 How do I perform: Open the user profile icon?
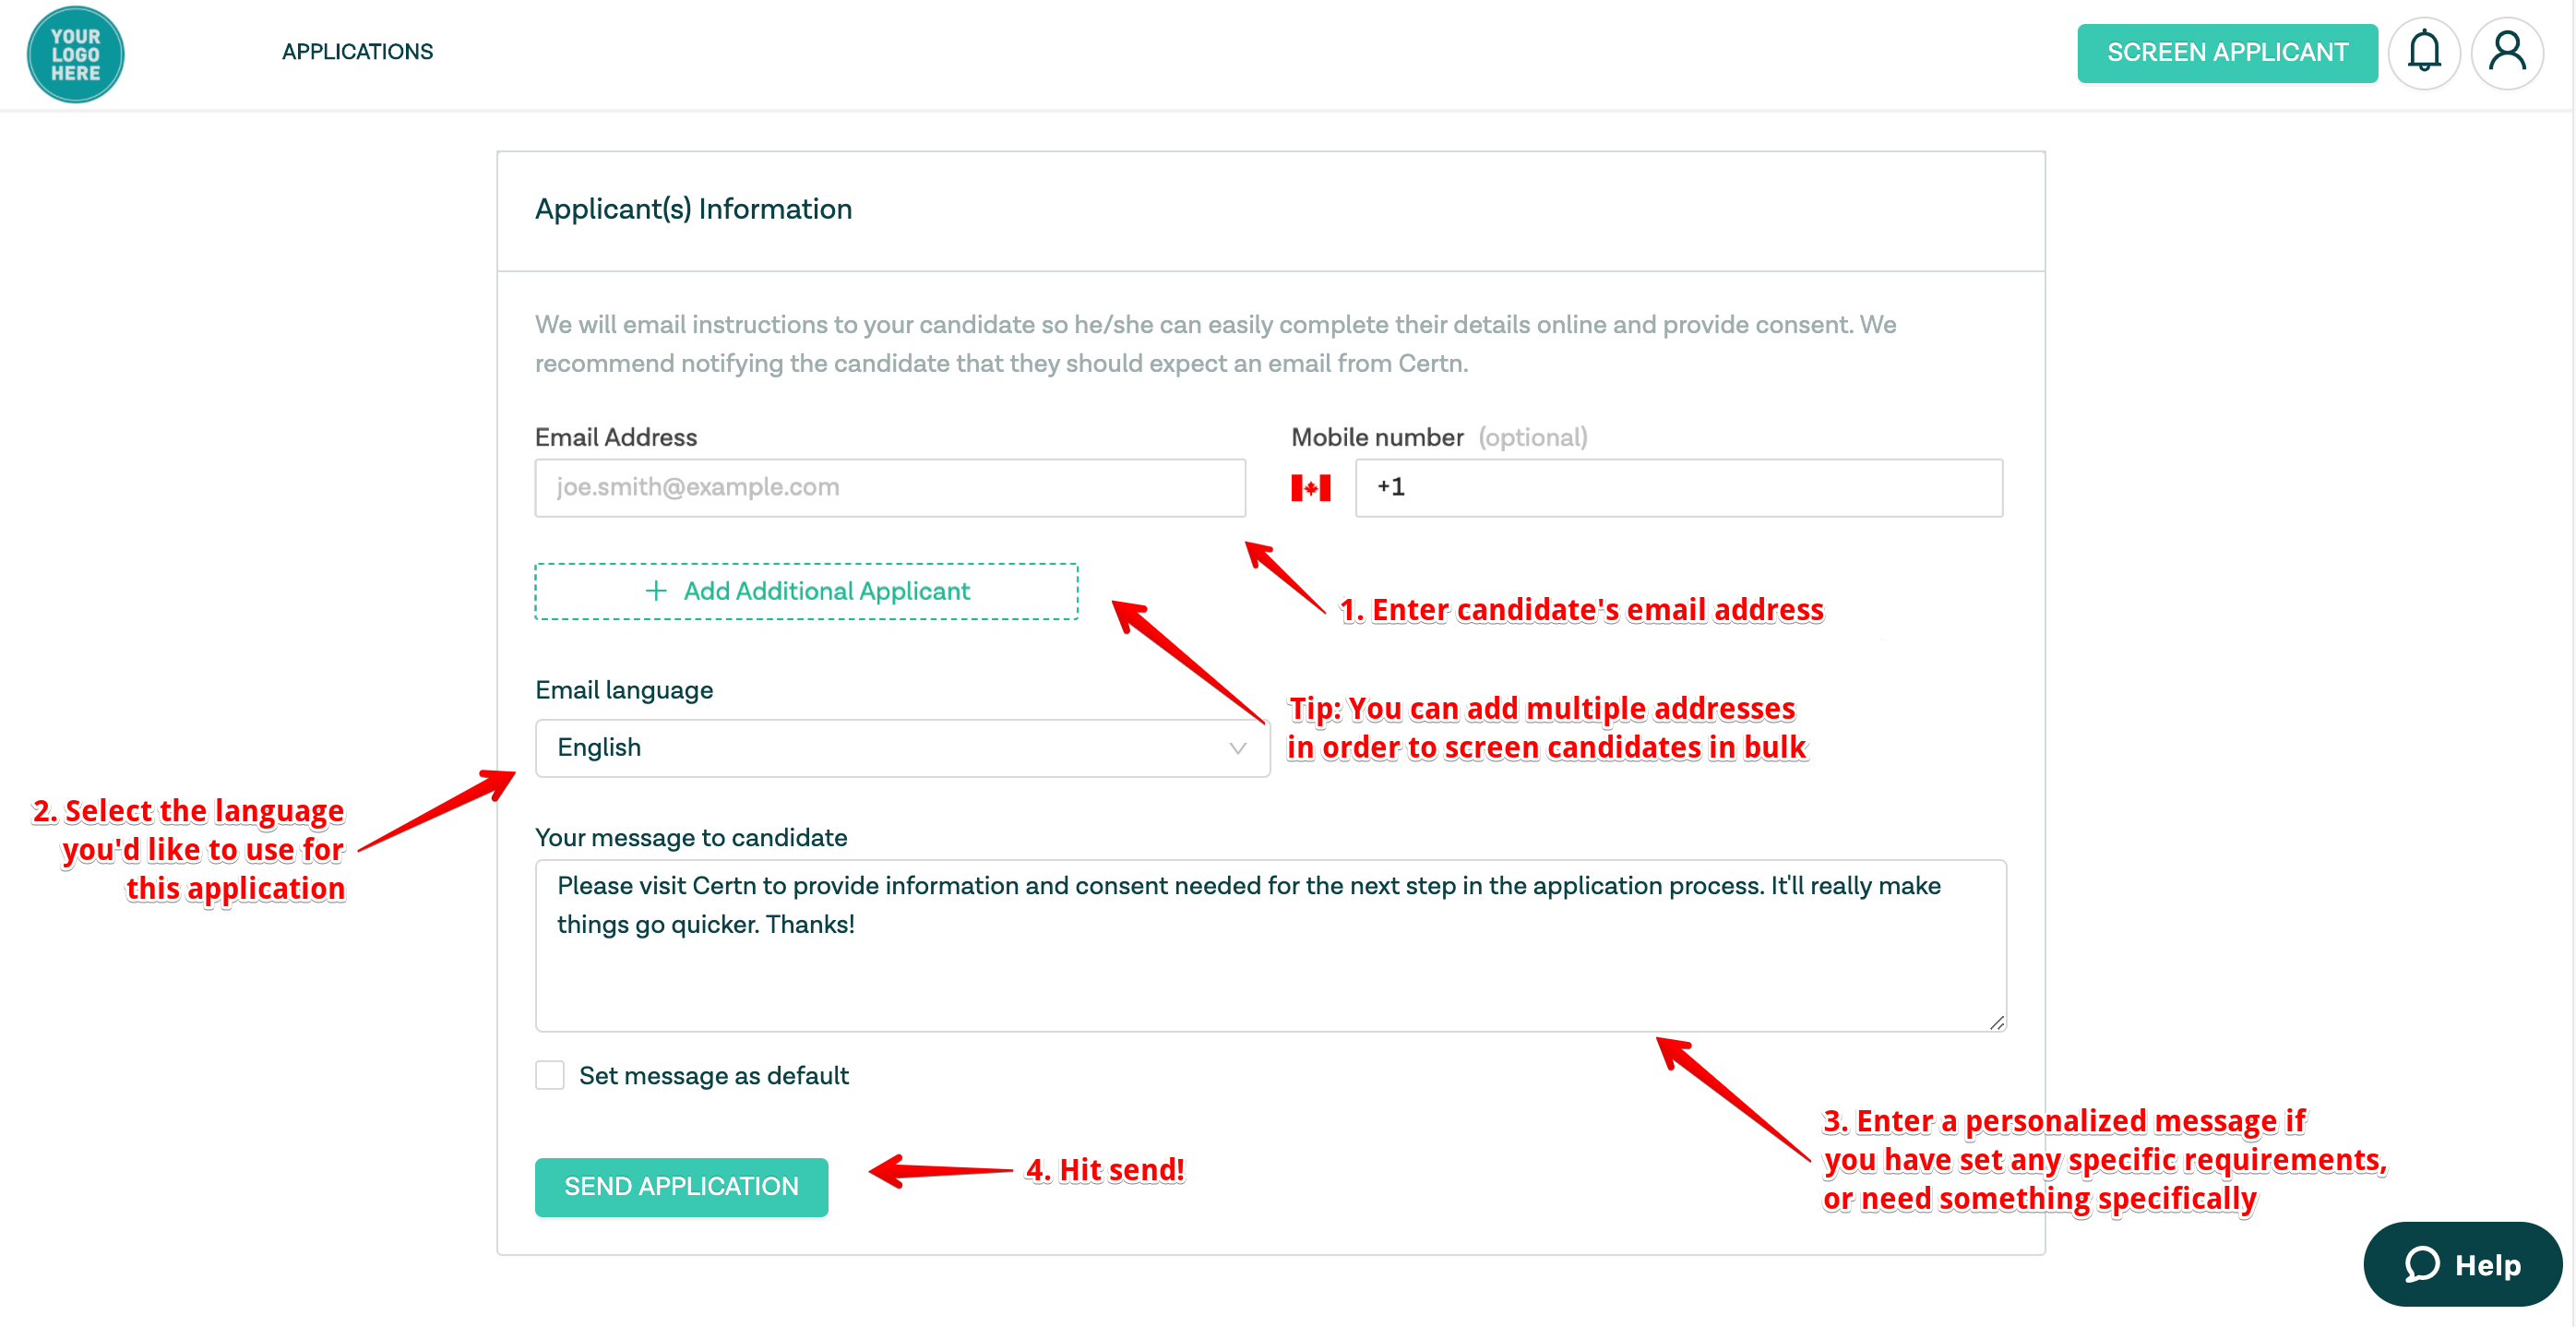(x=2506, y=52)
